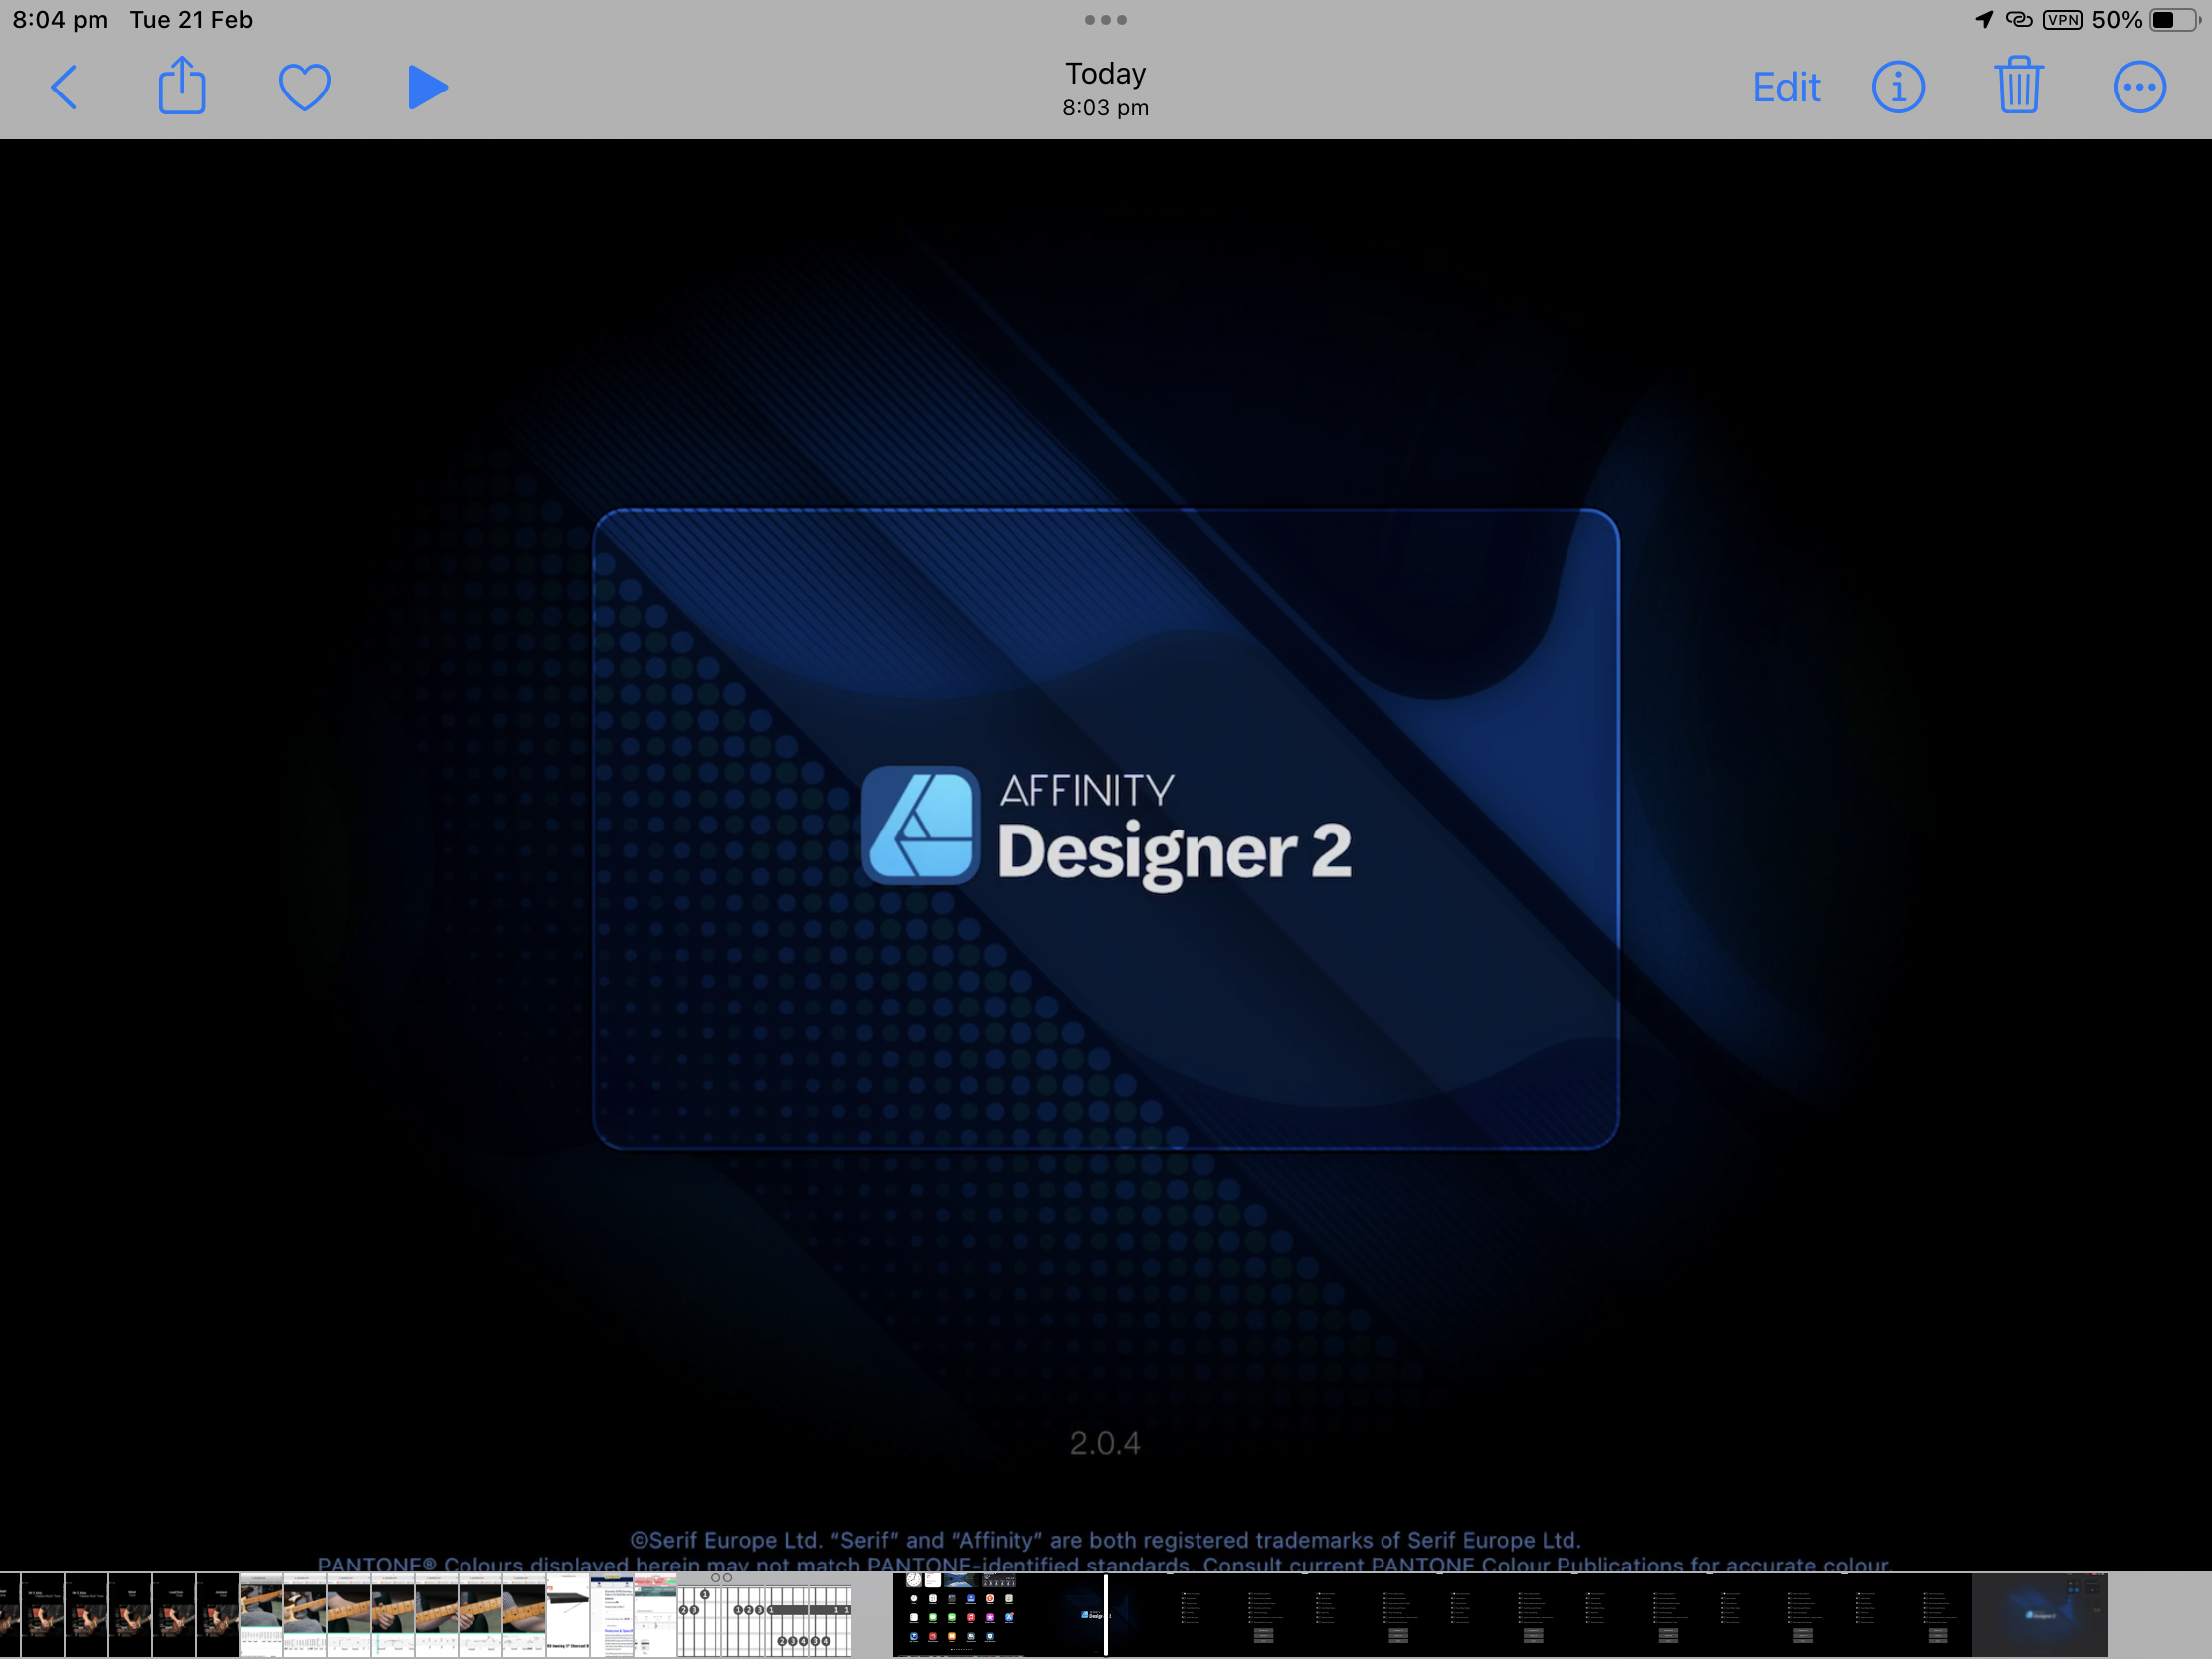Select the last blurred Designer 2 thumbnail
Viewport: 2212px width, 1659px height.
[x=2038, y=1614]
